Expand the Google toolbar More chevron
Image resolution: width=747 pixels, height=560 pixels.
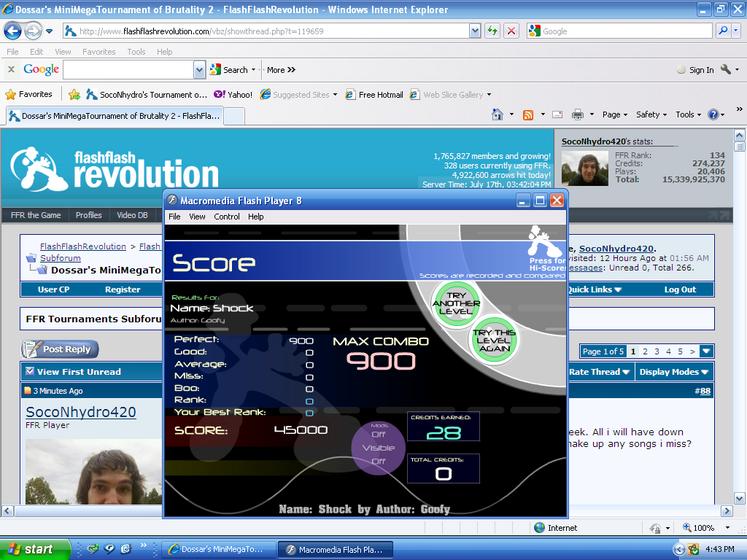[x=281, y=70]
